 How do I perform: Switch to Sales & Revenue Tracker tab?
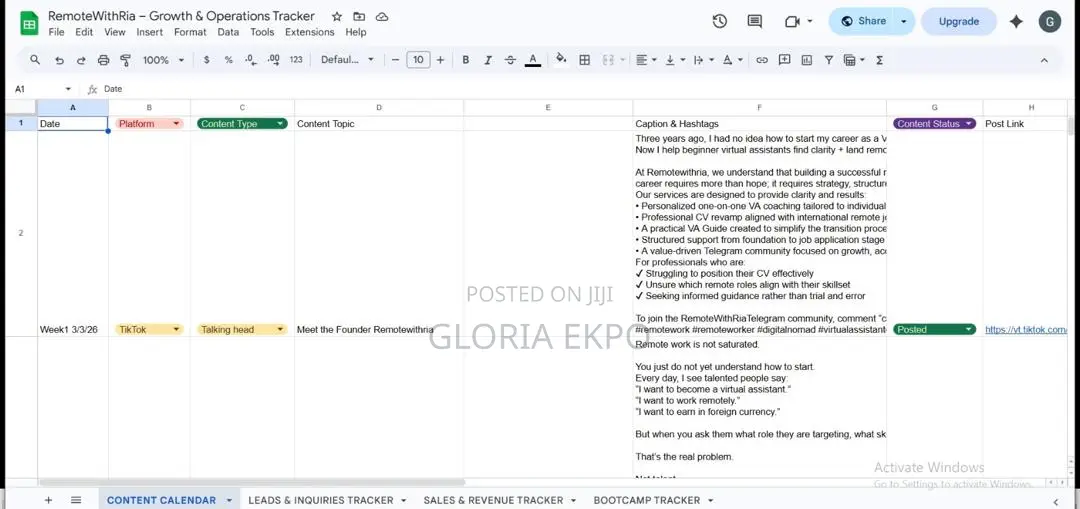(499, 500)
